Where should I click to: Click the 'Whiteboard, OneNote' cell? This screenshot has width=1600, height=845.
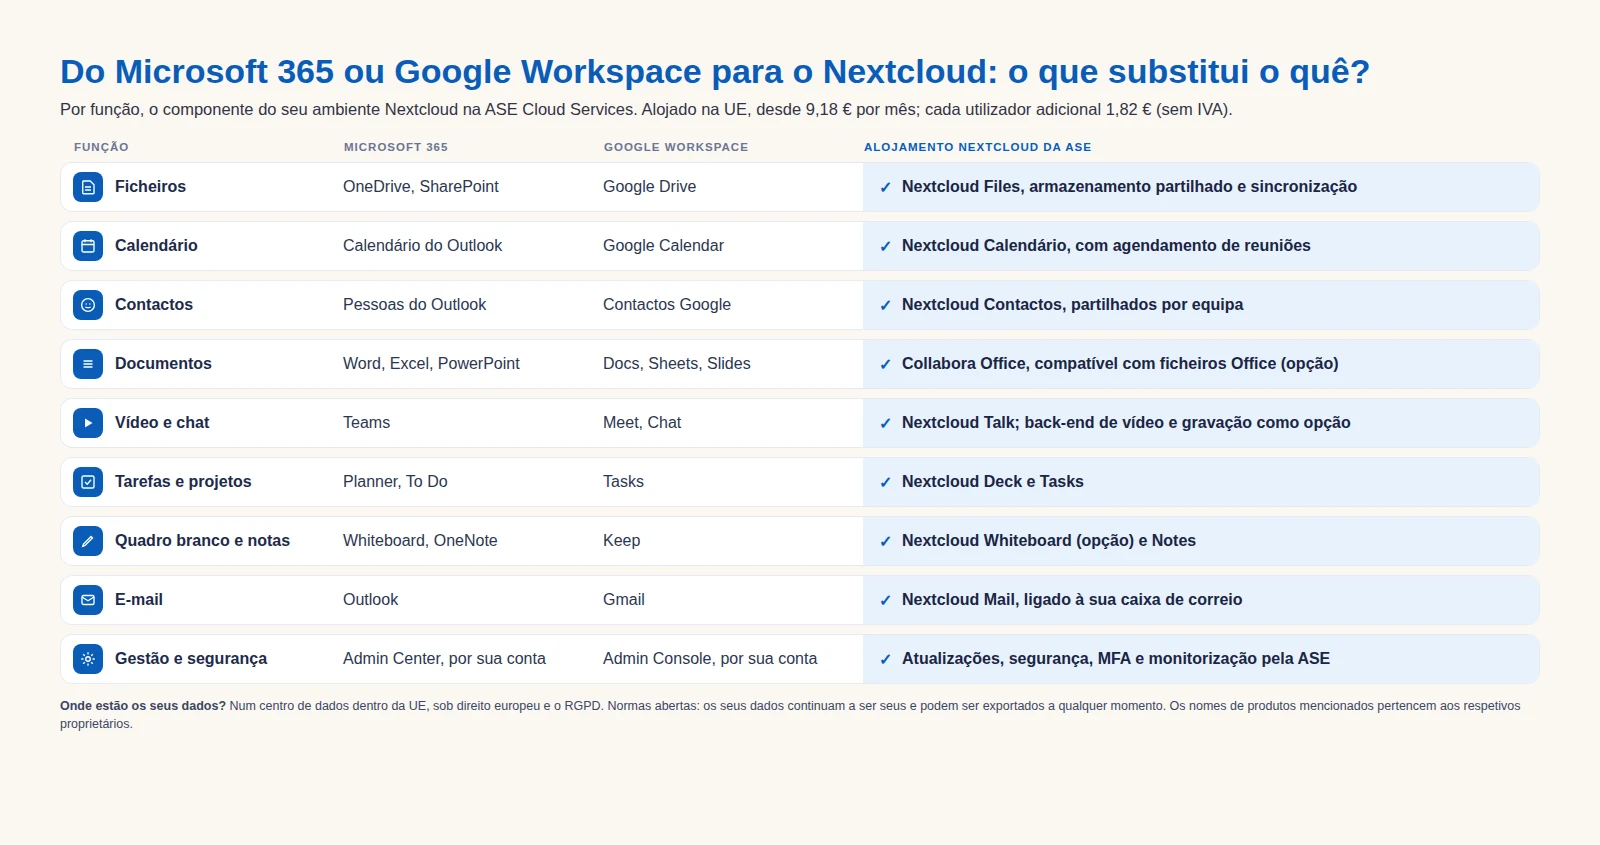click(x=420, y=541)
